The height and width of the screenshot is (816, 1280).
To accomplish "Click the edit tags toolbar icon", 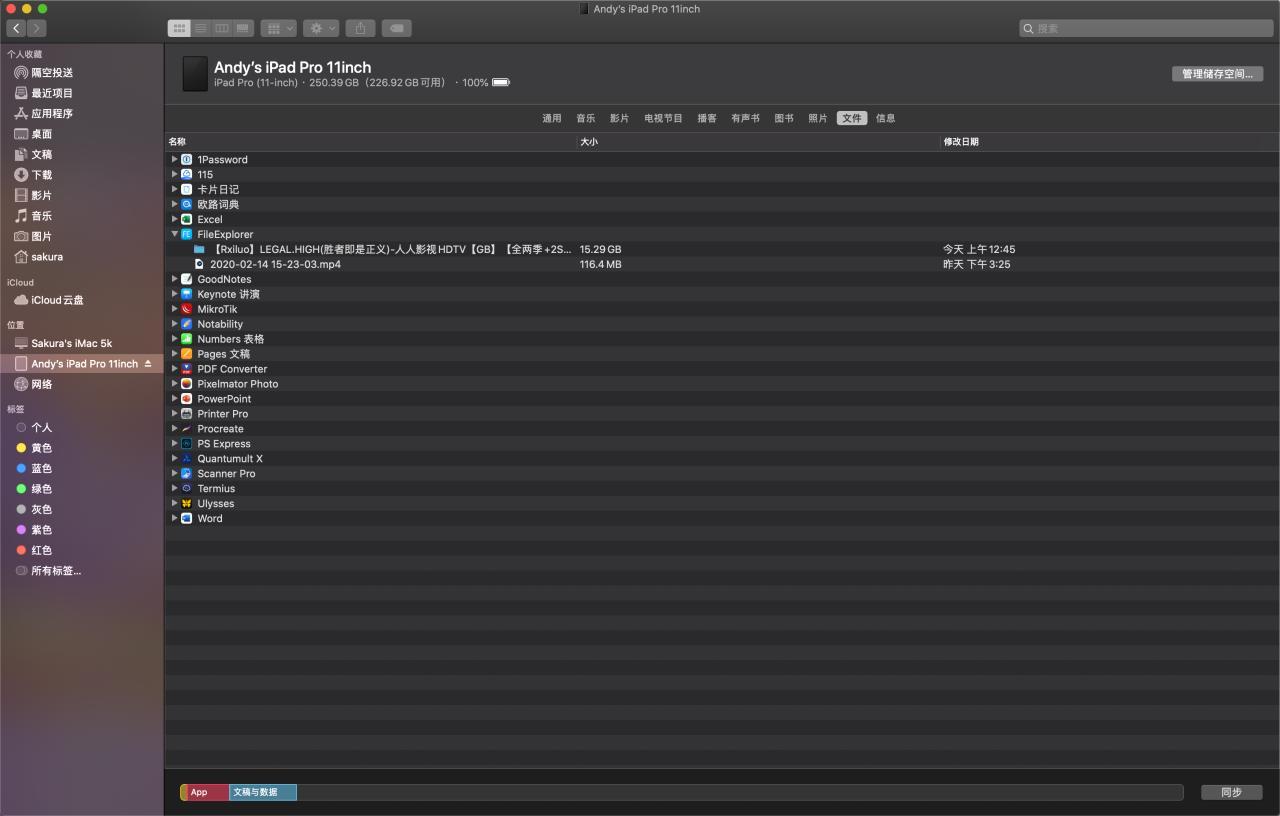I will (396, 29).
